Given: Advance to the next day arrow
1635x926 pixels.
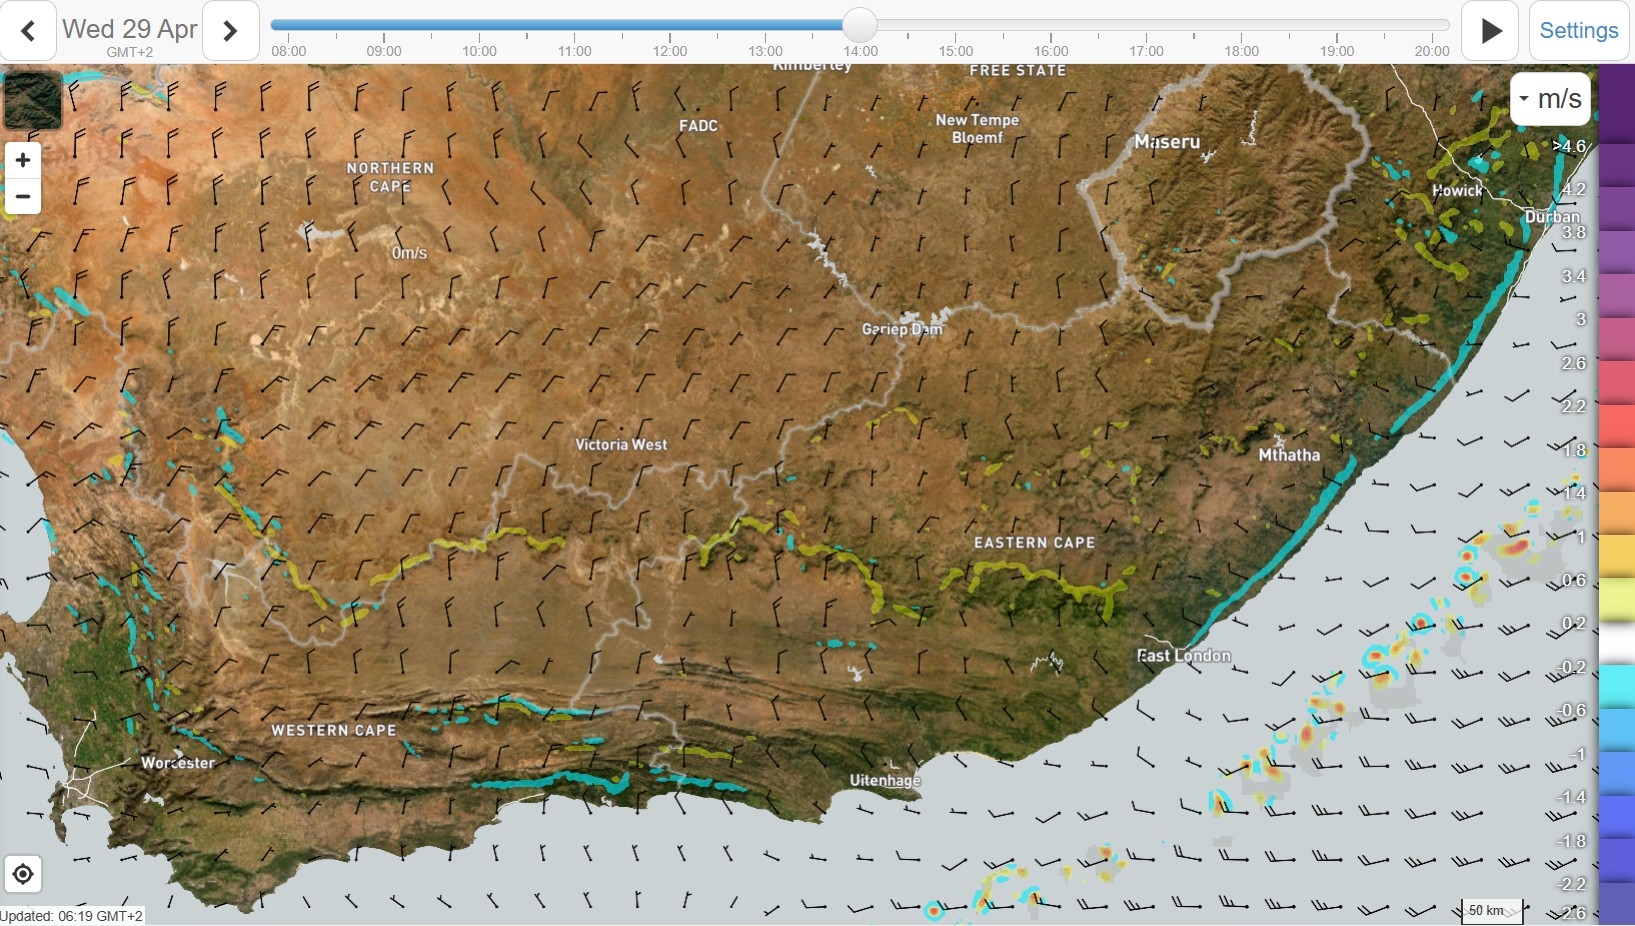Looking at the screenshot, I should (230, 31).
